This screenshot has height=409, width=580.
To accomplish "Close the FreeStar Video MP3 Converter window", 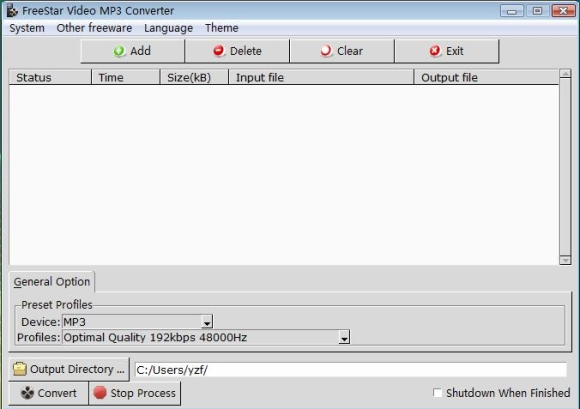I will pos(563,11).
